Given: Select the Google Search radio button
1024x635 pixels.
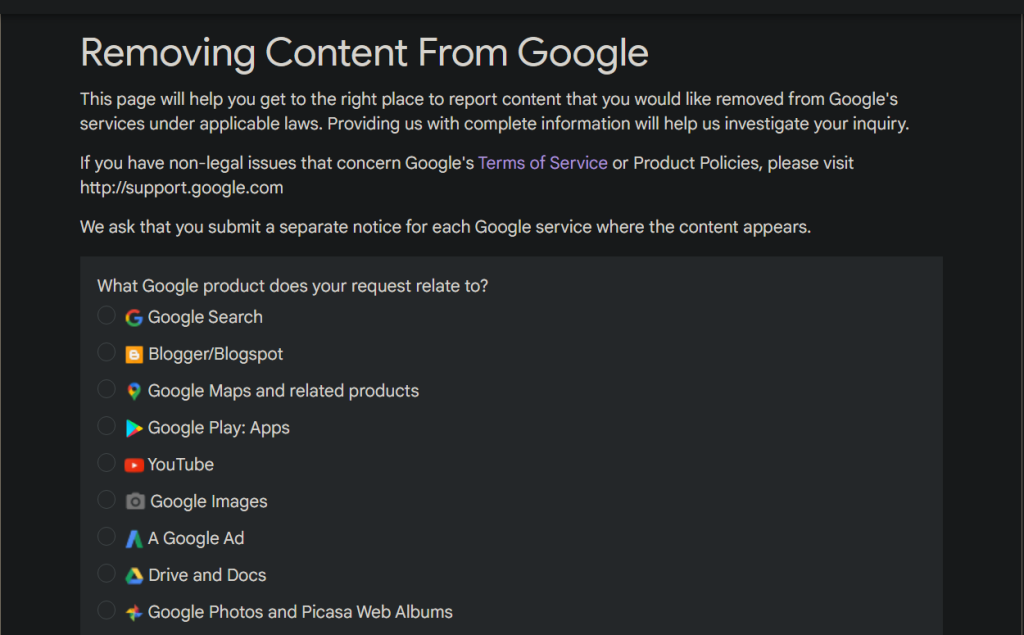Looking at the screenshot, I should pyautogui.click(x=106, y=315).
